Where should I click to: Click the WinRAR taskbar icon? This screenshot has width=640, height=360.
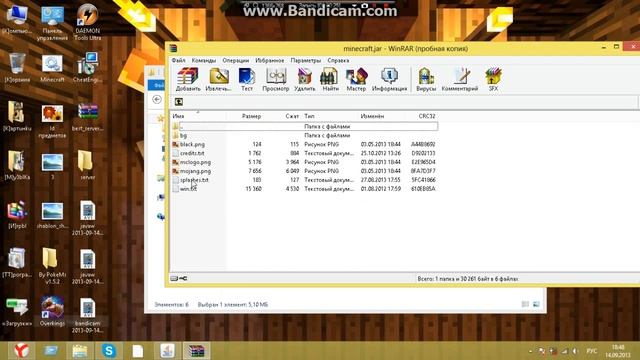pyautogui.click(x=196, y=351)
